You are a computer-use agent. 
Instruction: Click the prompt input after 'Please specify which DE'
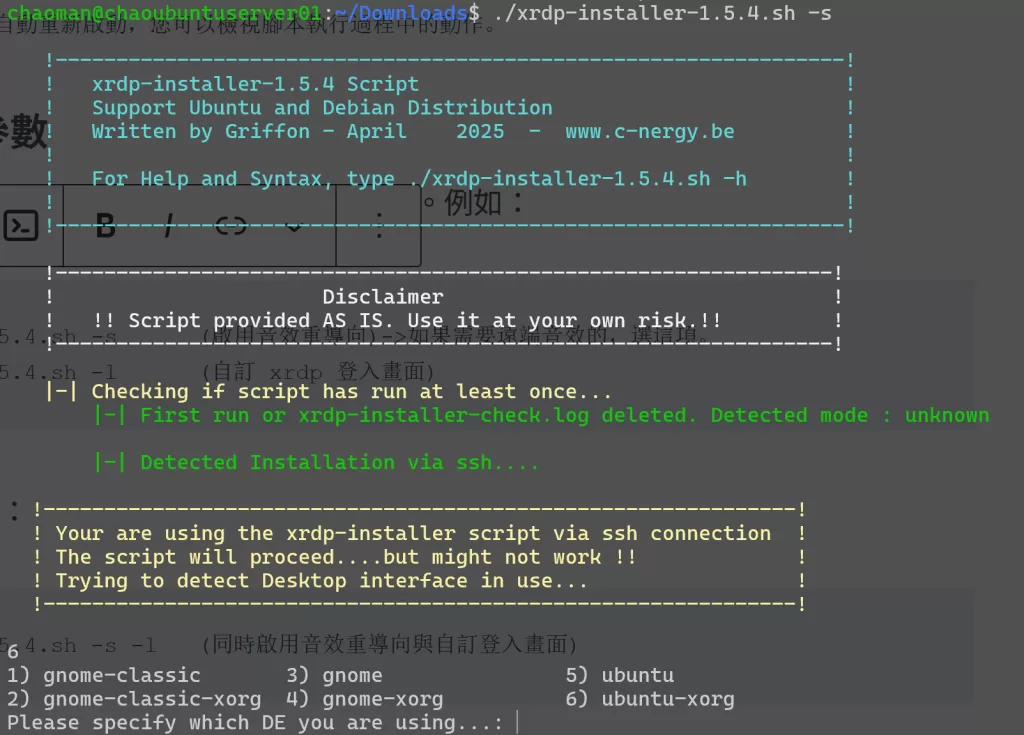tap(518, 722)
